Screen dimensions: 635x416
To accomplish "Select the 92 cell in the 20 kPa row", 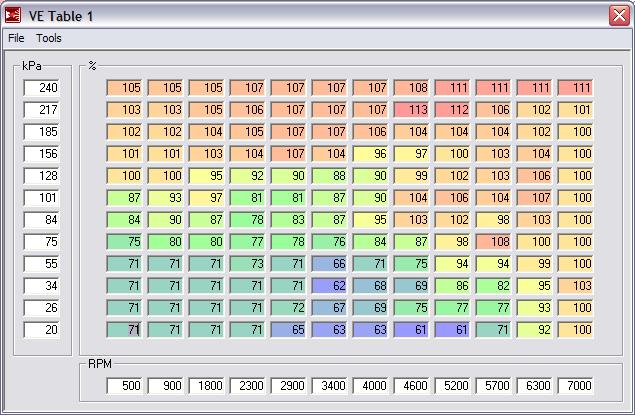I will 535,330.
